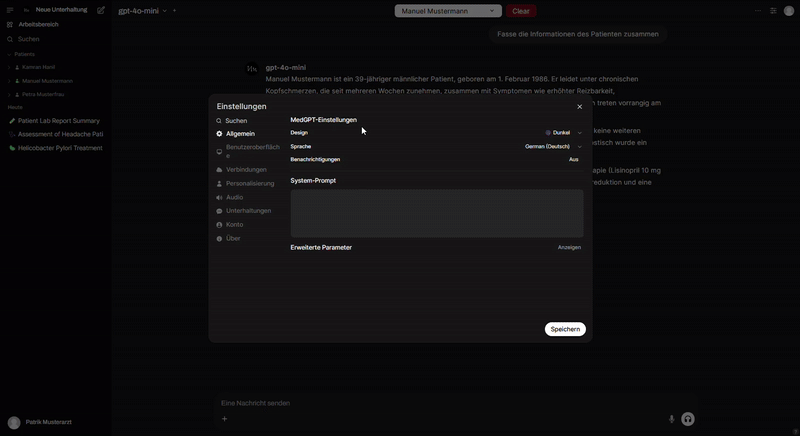Open the Manuel Mustermann patient dropdown
The height and width of the screenshot is (436, 800).
(448, 11)
